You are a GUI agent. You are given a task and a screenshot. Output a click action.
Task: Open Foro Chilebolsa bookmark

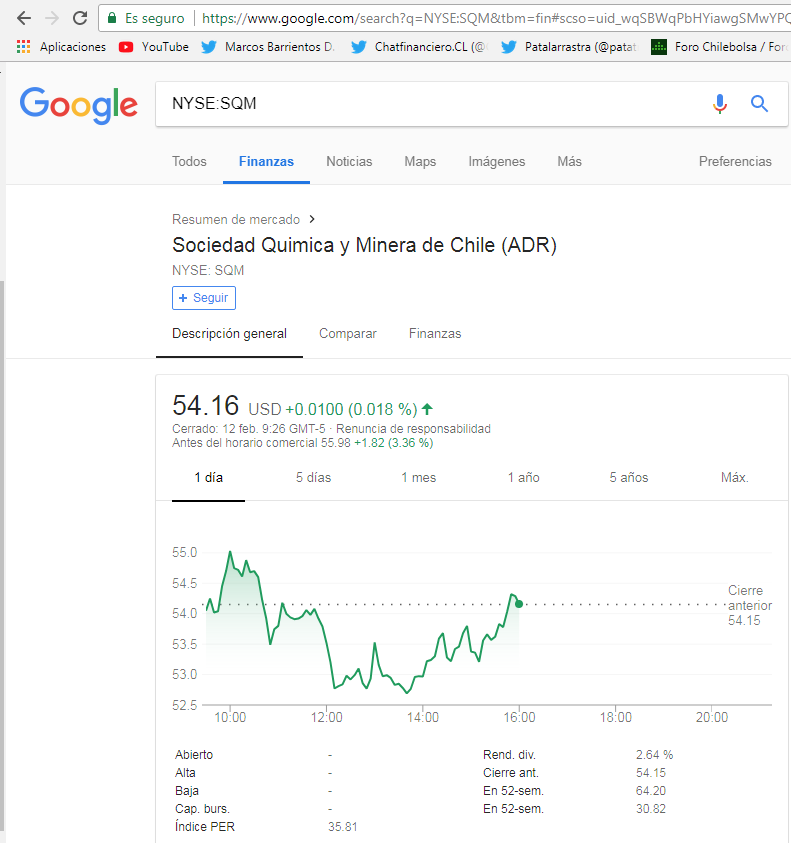click(x=719, y=47)
